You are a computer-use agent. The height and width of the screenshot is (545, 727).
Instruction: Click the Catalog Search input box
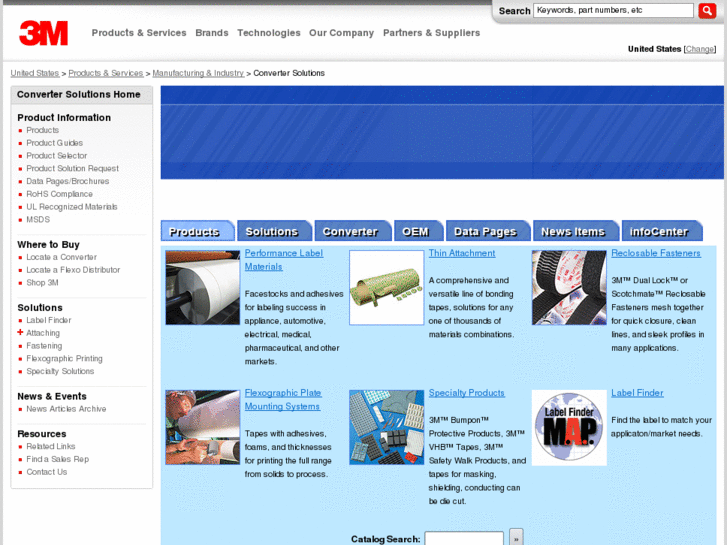(x=464, y=538)
